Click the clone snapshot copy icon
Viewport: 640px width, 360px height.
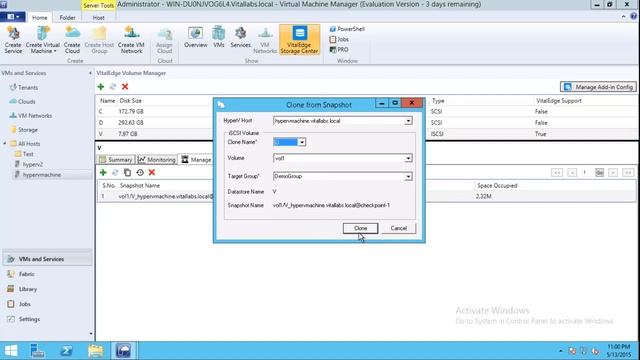(127, 173)
